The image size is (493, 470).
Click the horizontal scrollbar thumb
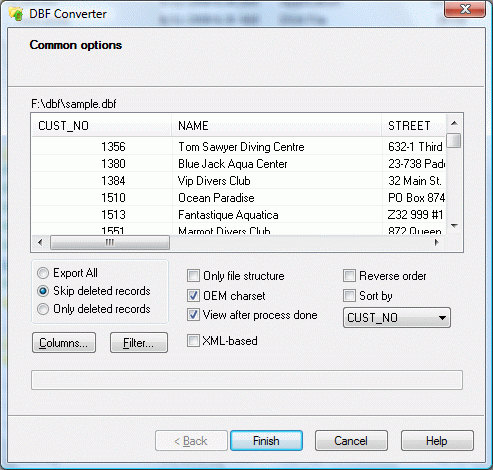click(x=110, y=242)
